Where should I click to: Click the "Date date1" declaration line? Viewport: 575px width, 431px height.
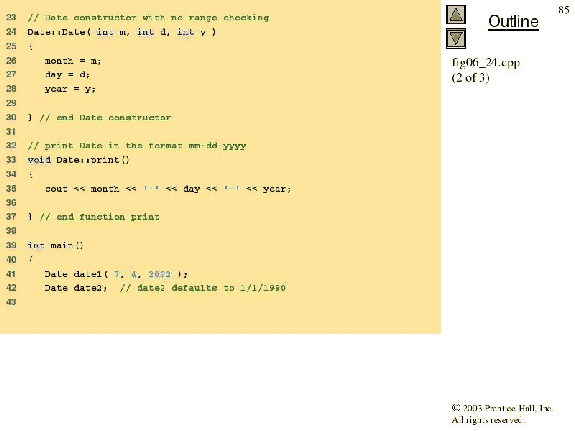[116, 274]
